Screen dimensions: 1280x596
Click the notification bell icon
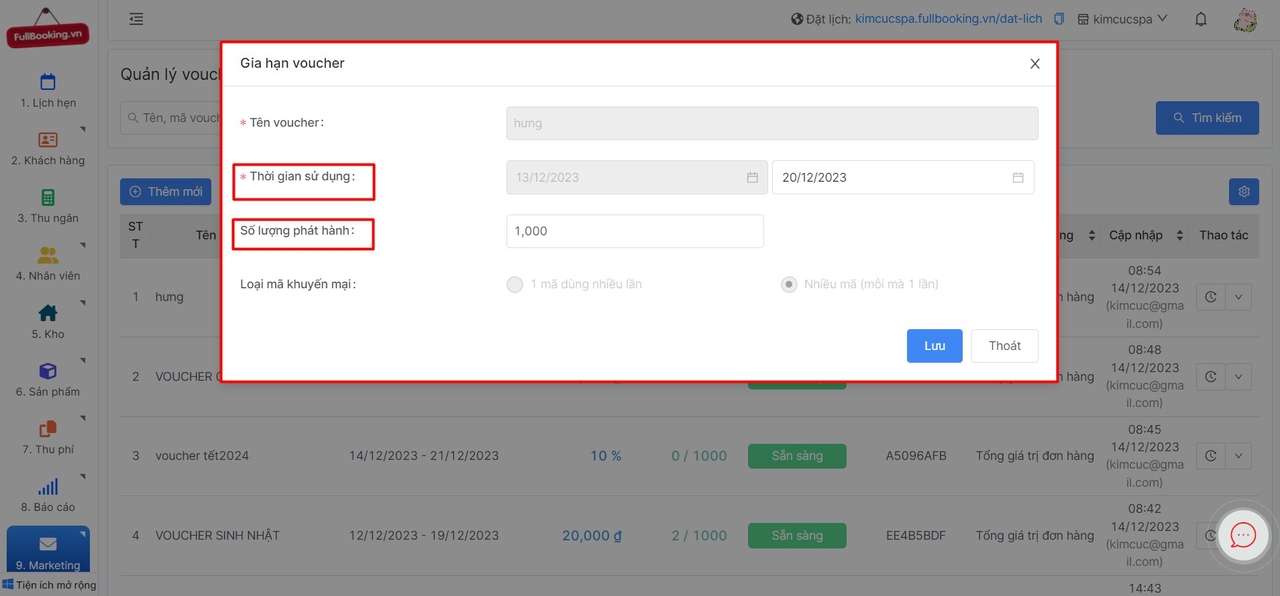(x=1201, y=19)
